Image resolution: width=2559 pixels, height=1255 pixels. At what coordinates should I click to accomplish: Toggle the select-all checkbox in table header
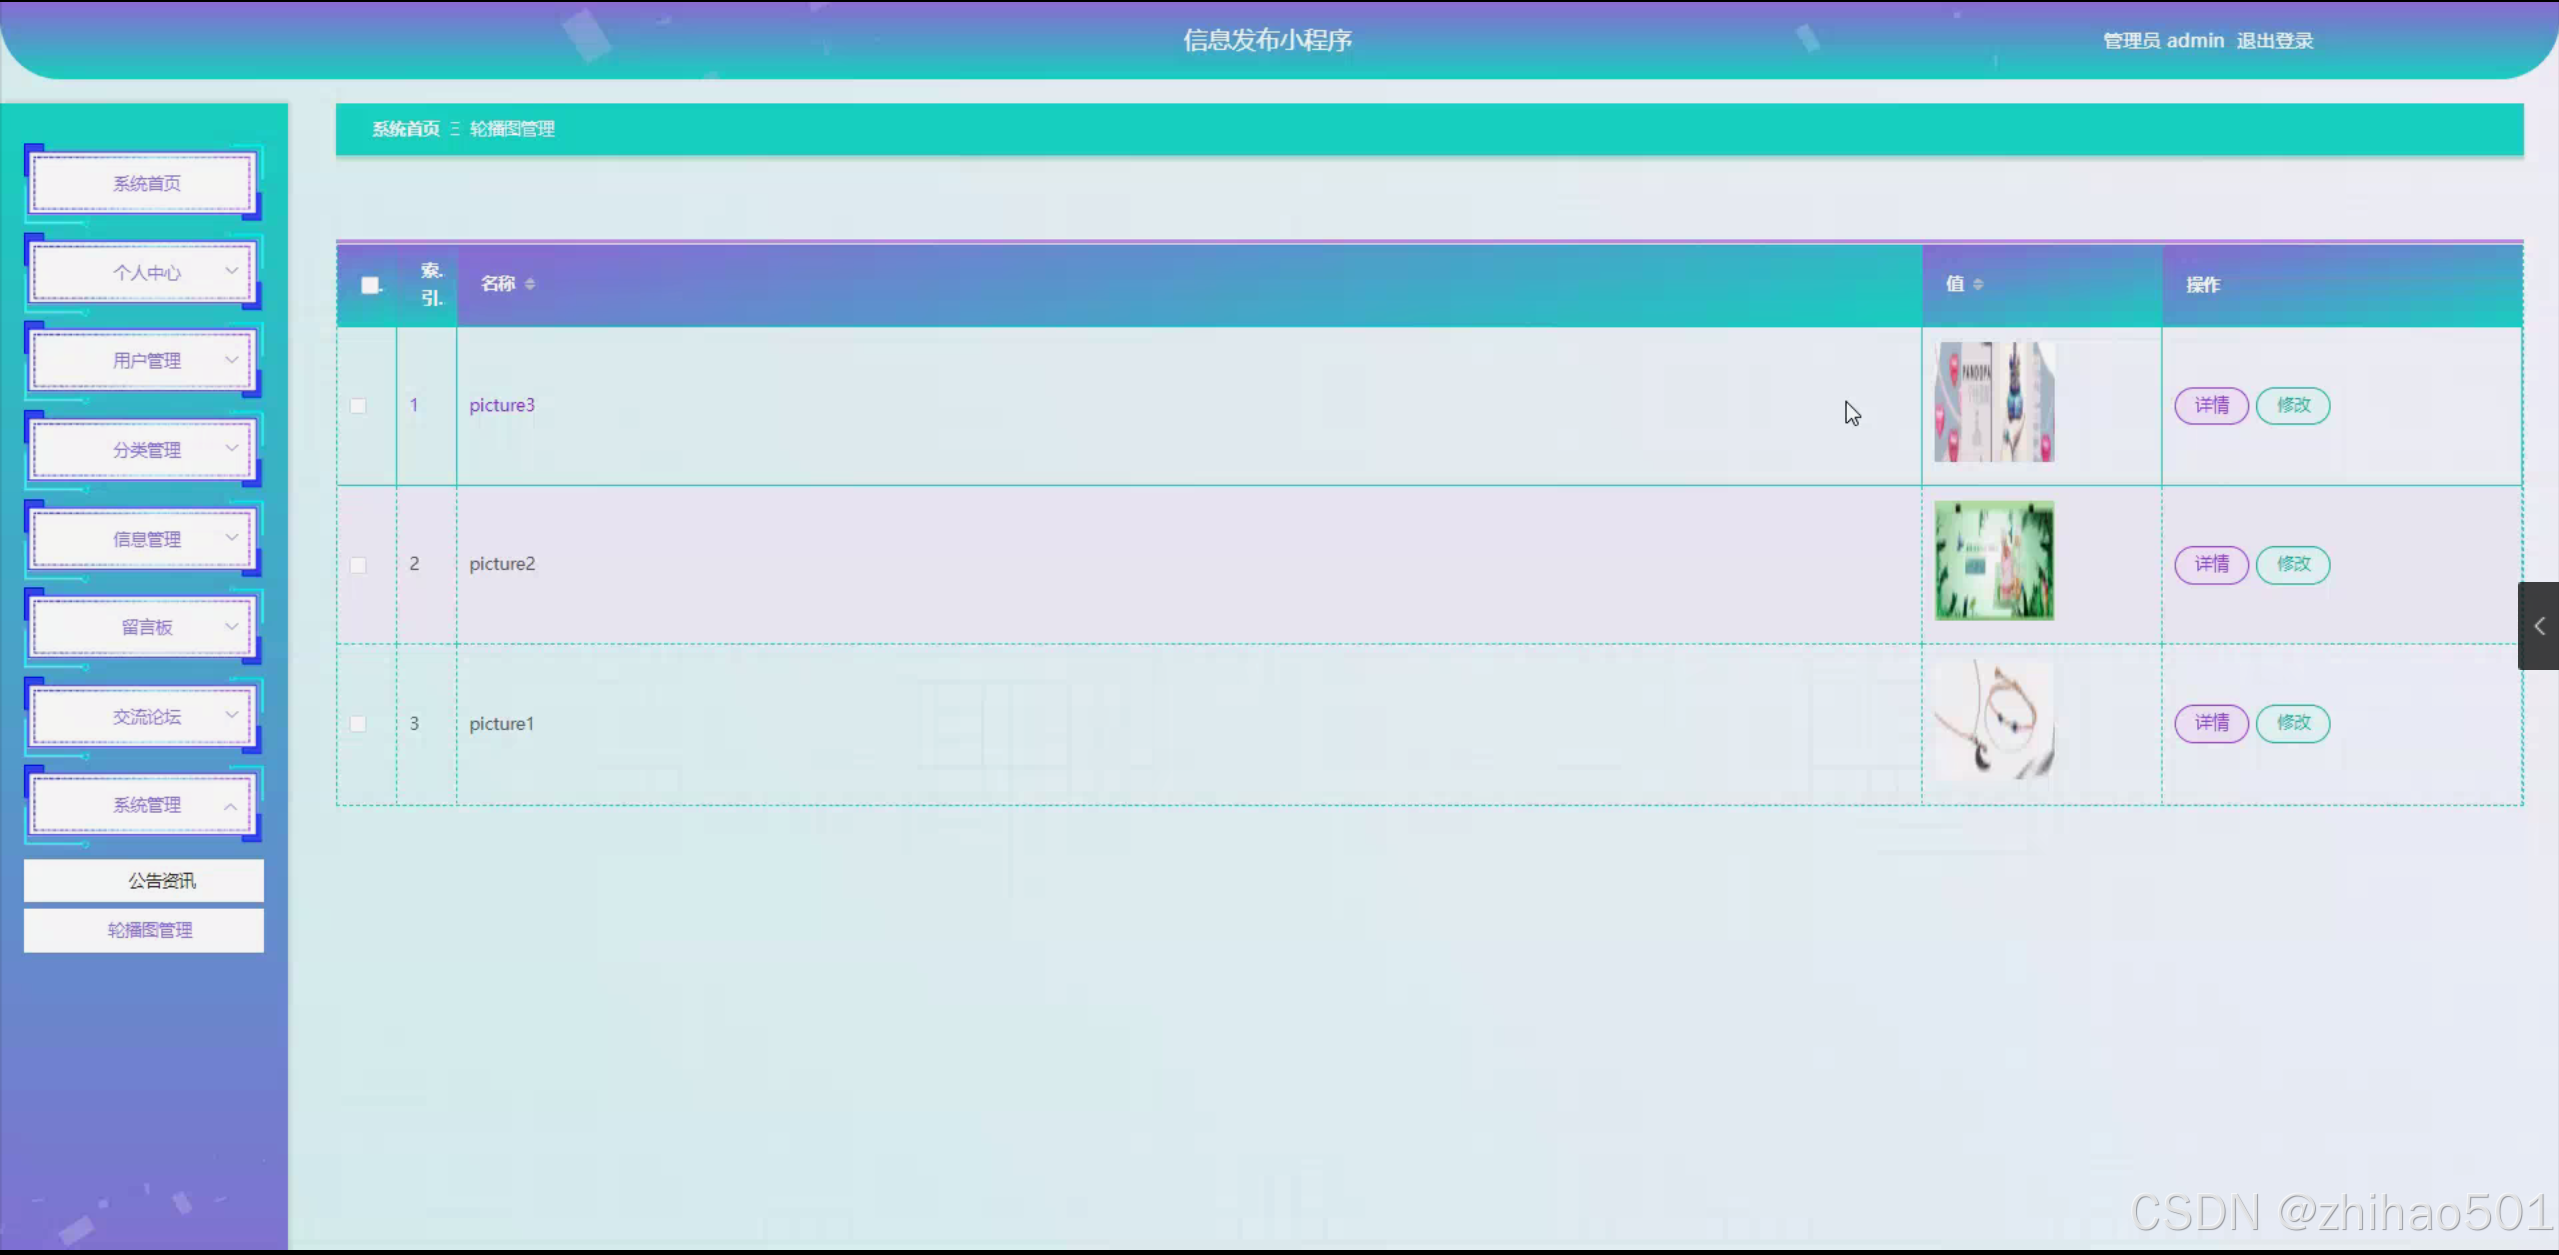370,285
